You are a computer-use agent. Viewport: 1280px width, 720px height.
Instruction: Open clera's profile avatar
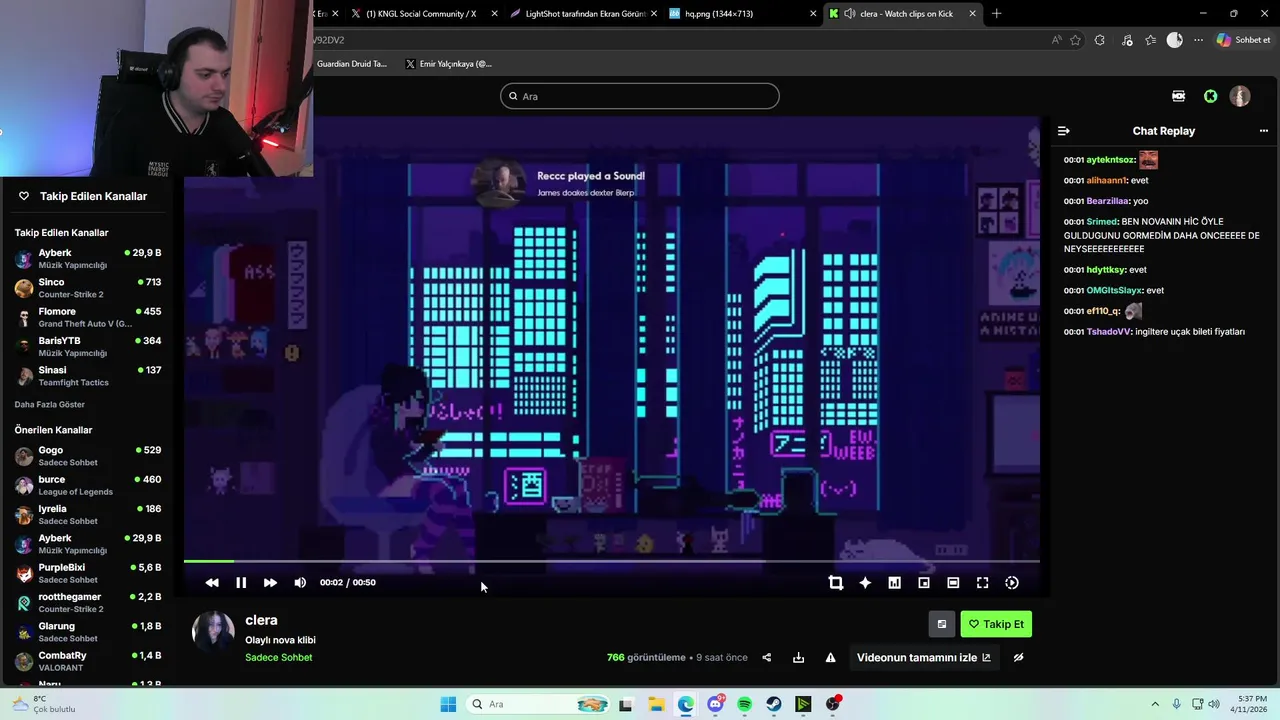[x=213, y=632]
